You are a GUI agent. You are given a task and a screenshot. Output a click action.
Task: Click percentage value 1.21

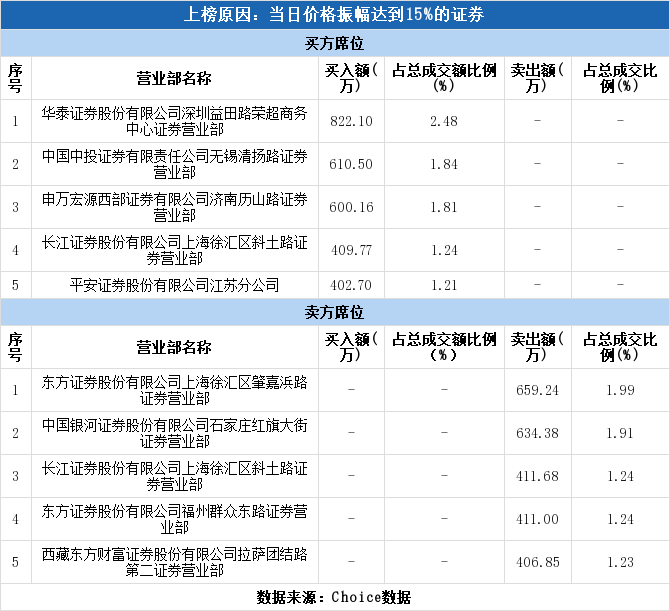(x=444, y=285)
